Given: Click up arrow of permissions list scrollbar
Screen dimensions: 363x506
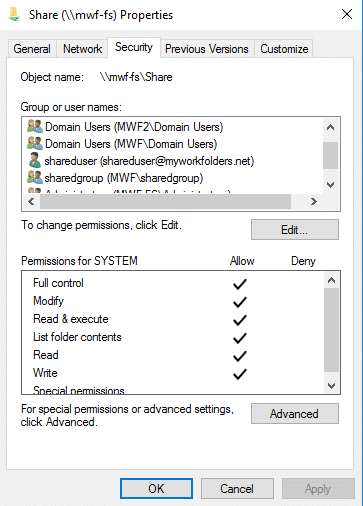Looking at the screenshot, I should click(x=332, y=280).
